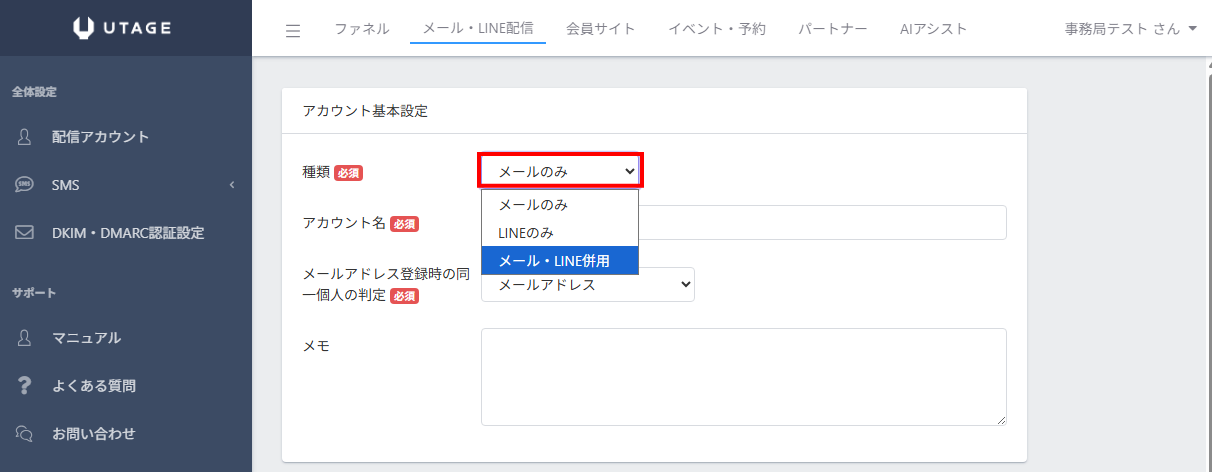Click the SMS speech bubble icon
This screenshot has width=1212, height=472.
25,185
